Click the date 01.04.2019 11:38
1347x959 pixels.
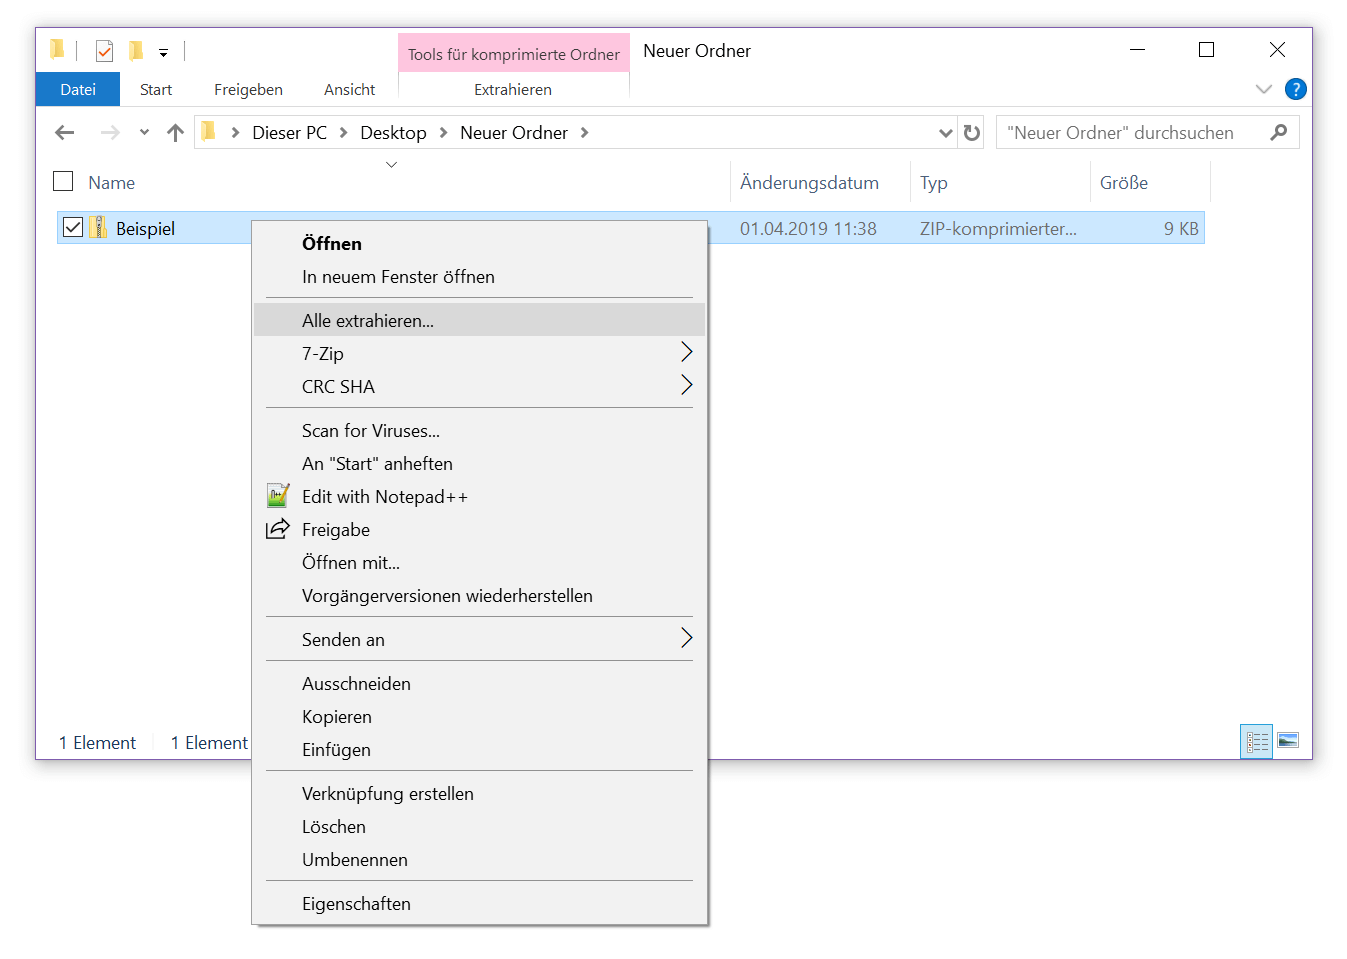[x=808, y=229]
